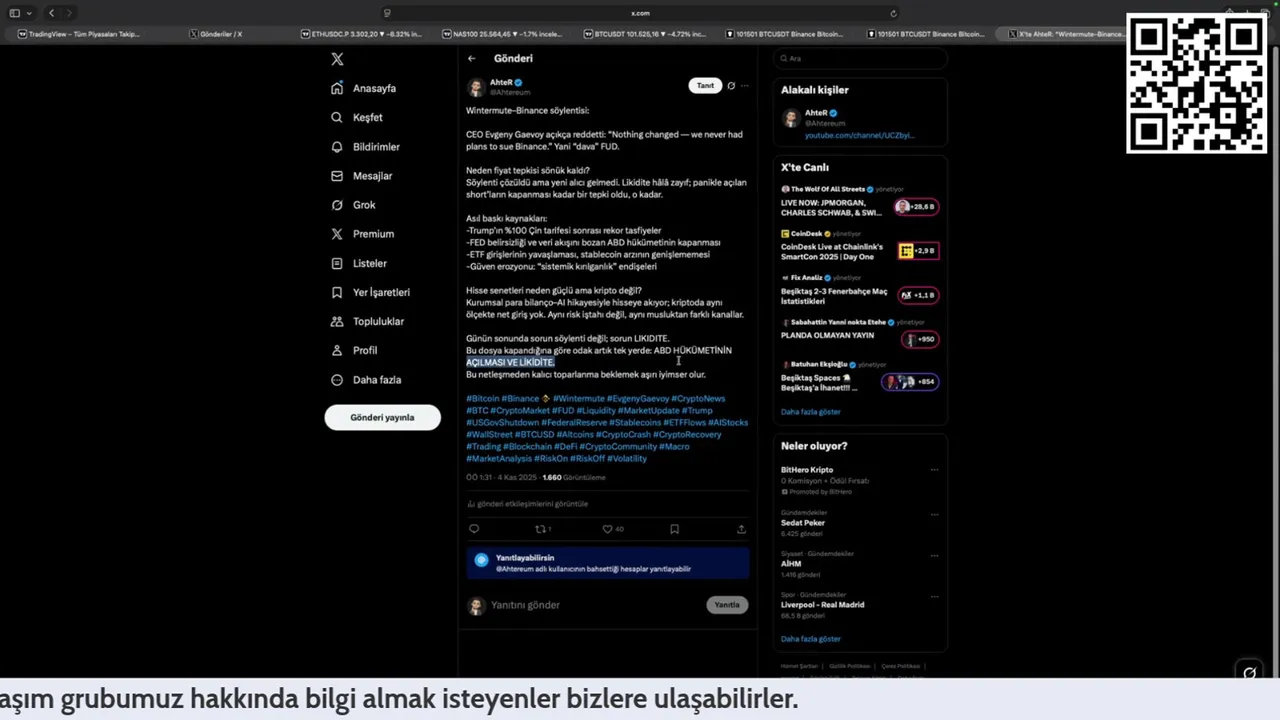Click the reply bubble icon under the post
1280x720 pixels.
coord(474,529)
